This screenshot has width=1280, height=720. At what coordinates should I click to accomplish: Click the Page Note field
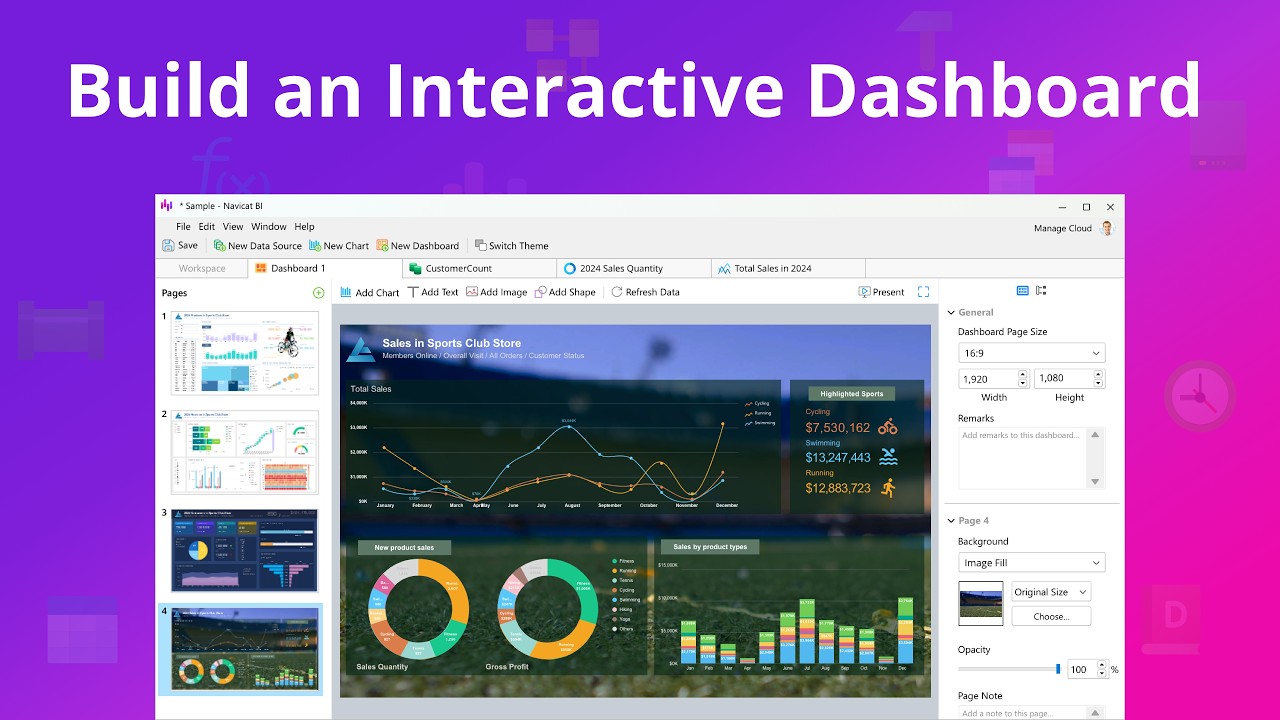(x=1023, y=713)
